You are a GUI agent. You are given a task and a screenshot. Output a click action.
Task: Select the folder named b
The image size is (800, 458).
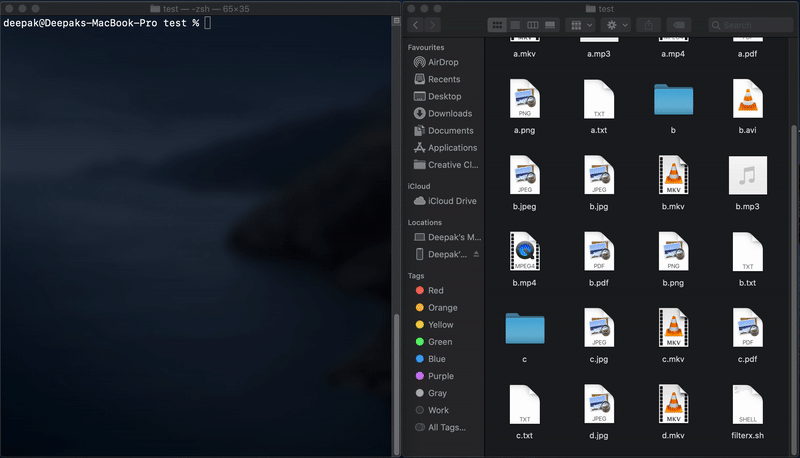tap(673, 99)
